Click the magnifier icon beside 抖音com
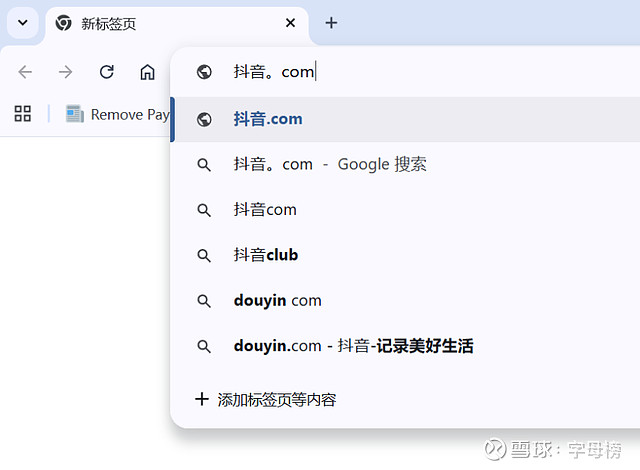The image size is (640, 470). pos(204,211)
